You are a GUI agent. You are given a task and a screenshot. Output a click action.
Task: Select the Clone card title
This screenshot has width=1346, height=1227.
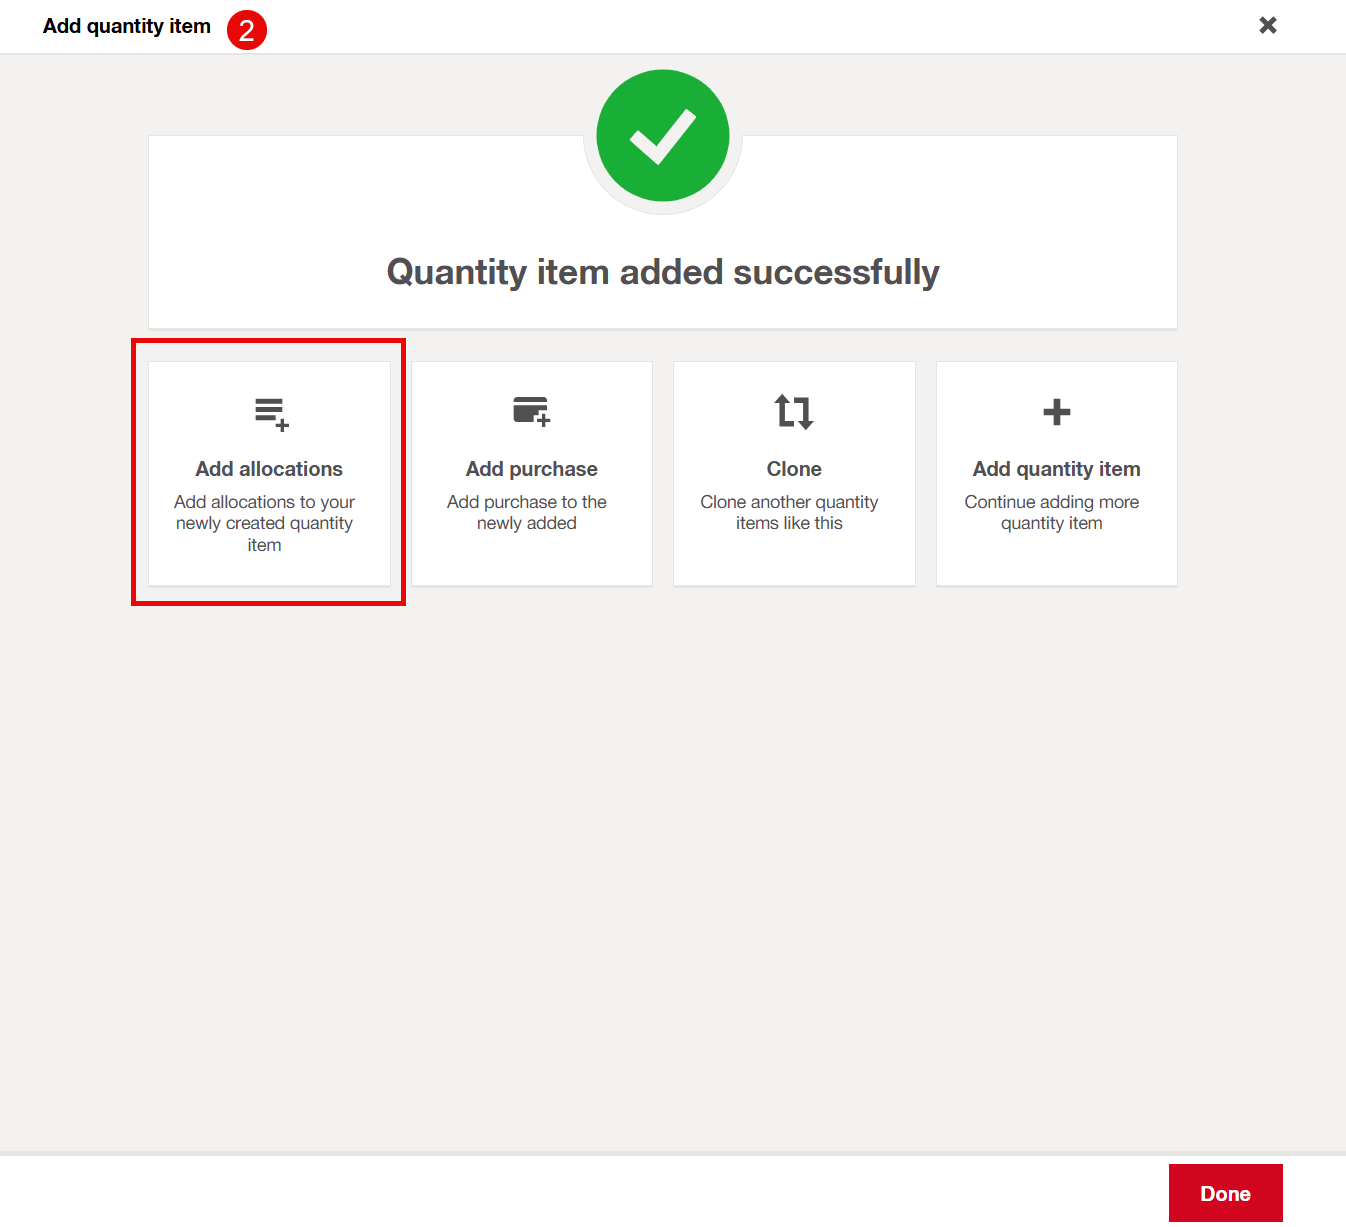794,469
